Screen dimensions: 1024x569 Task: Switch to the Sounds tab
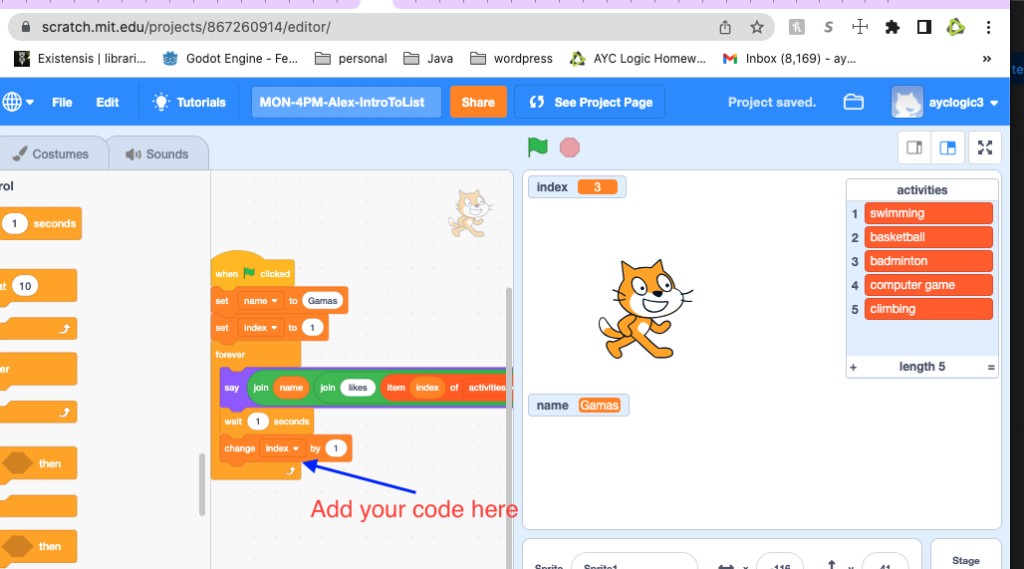click(x=157, y=154)
